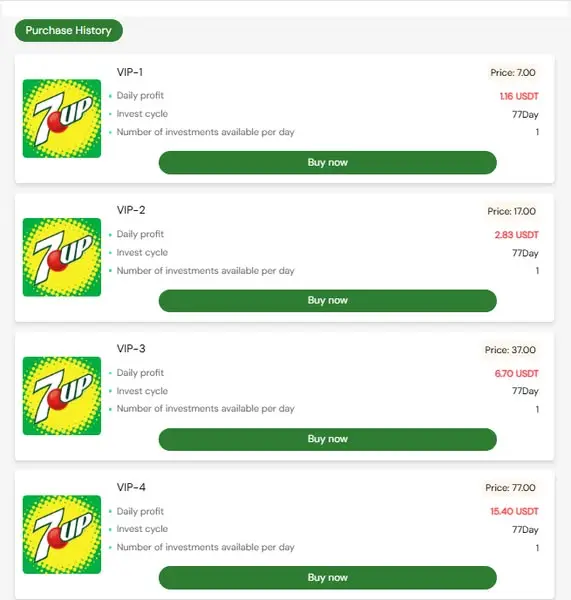571x600 pixels.
Task: Click the 6.70 USDT daily profit value
Action: [x=517, y=373]
